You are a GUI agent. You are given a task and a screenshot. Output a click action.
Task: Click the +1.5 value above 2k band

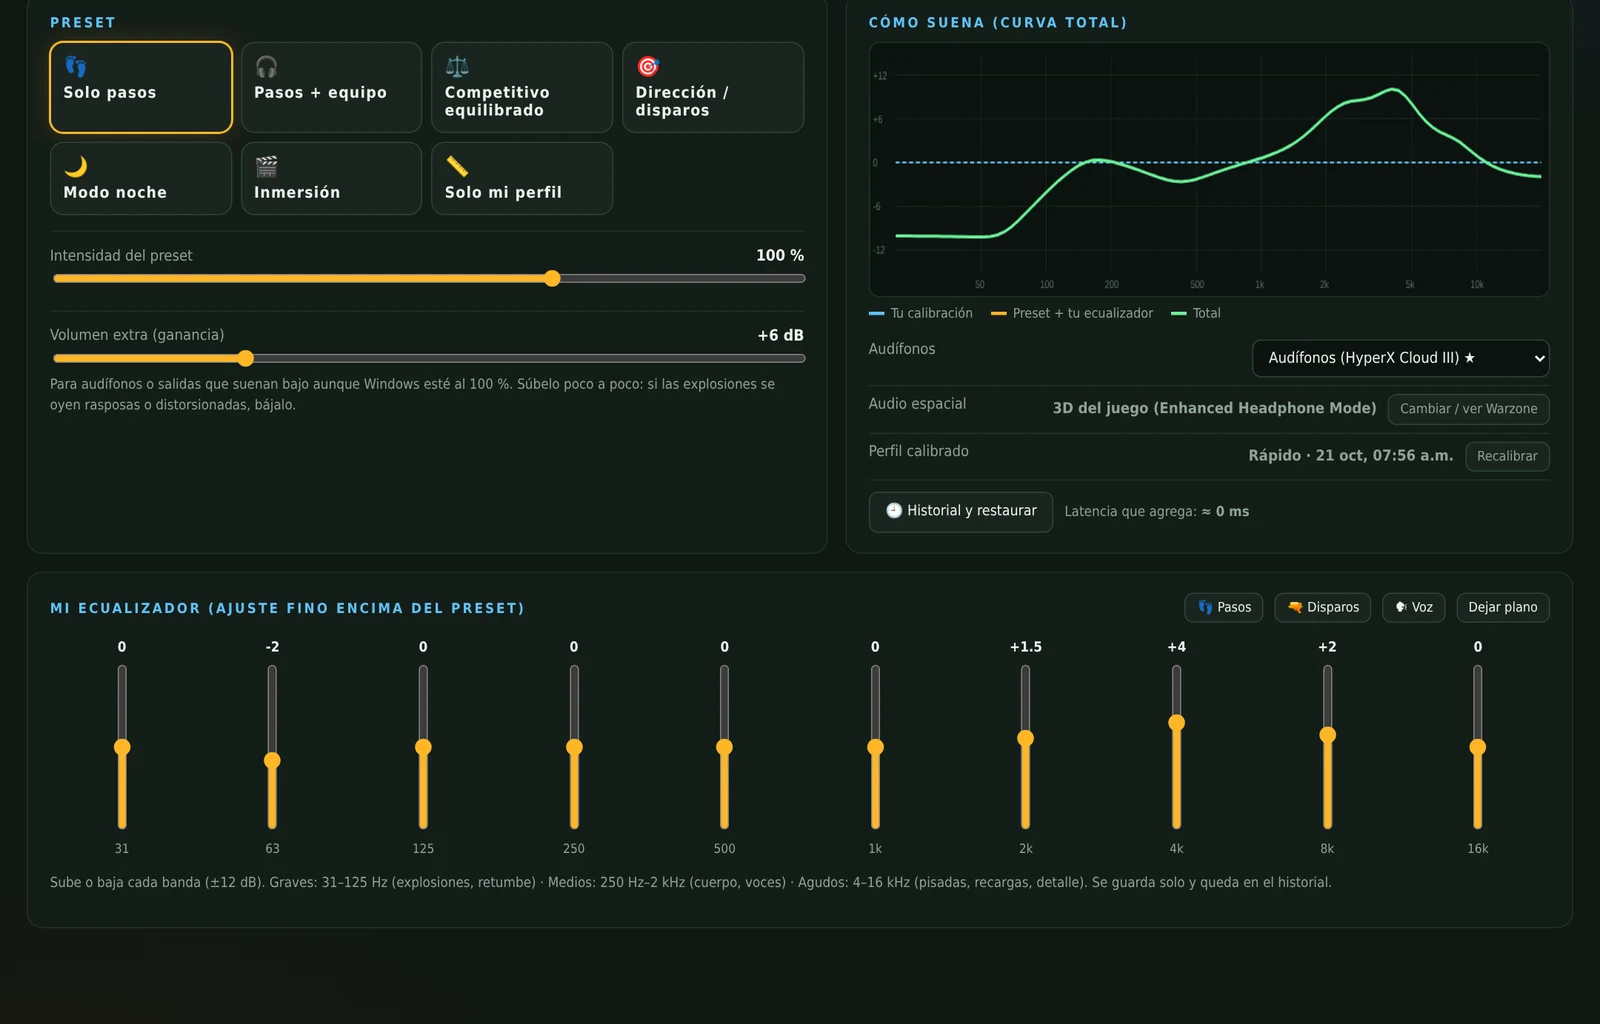[1025, 647]
